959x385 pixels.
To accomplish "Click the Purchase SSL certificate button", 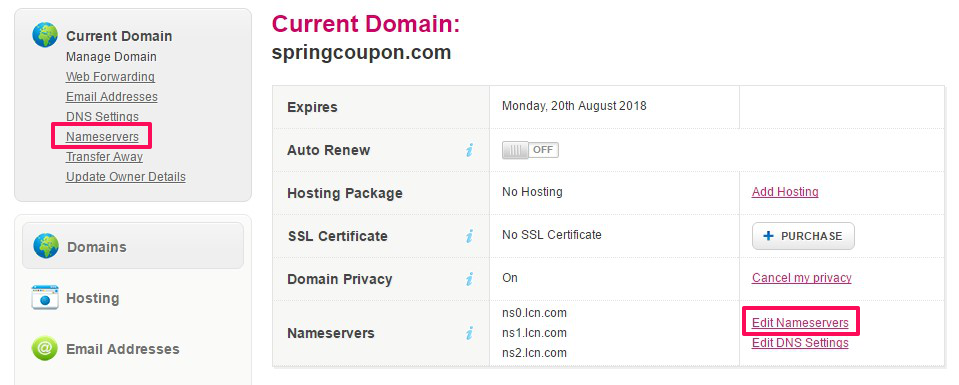I will click(803, 236).
